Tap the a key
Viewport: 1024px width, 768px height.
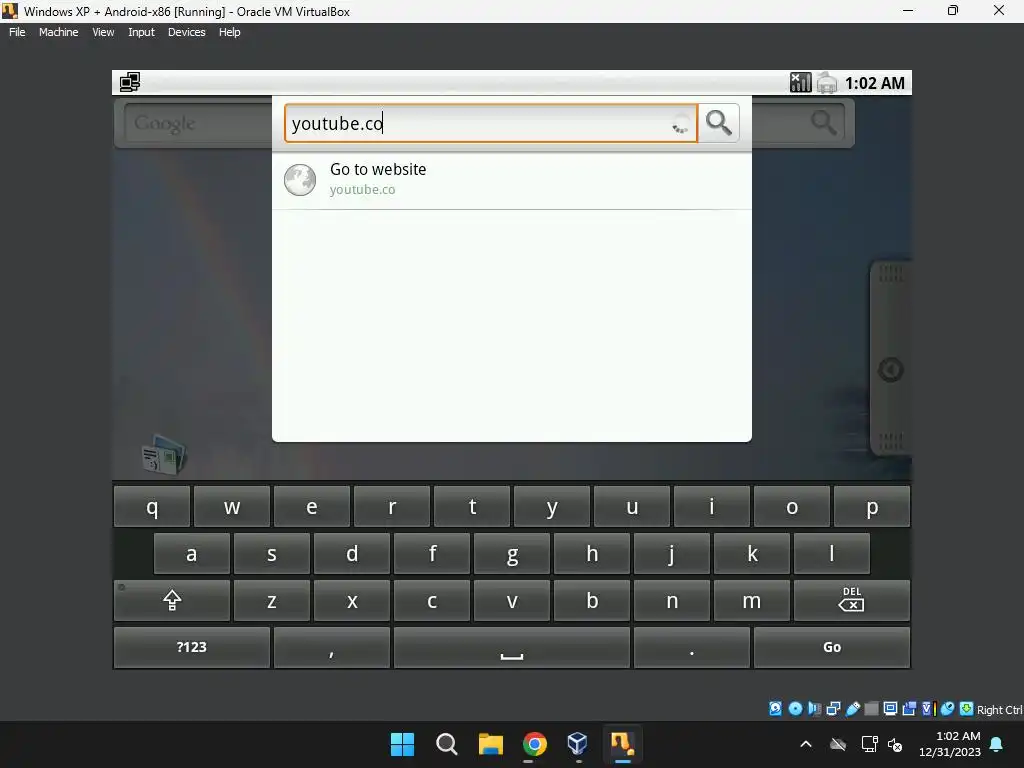pyautogui.click(x=191, y=553)
